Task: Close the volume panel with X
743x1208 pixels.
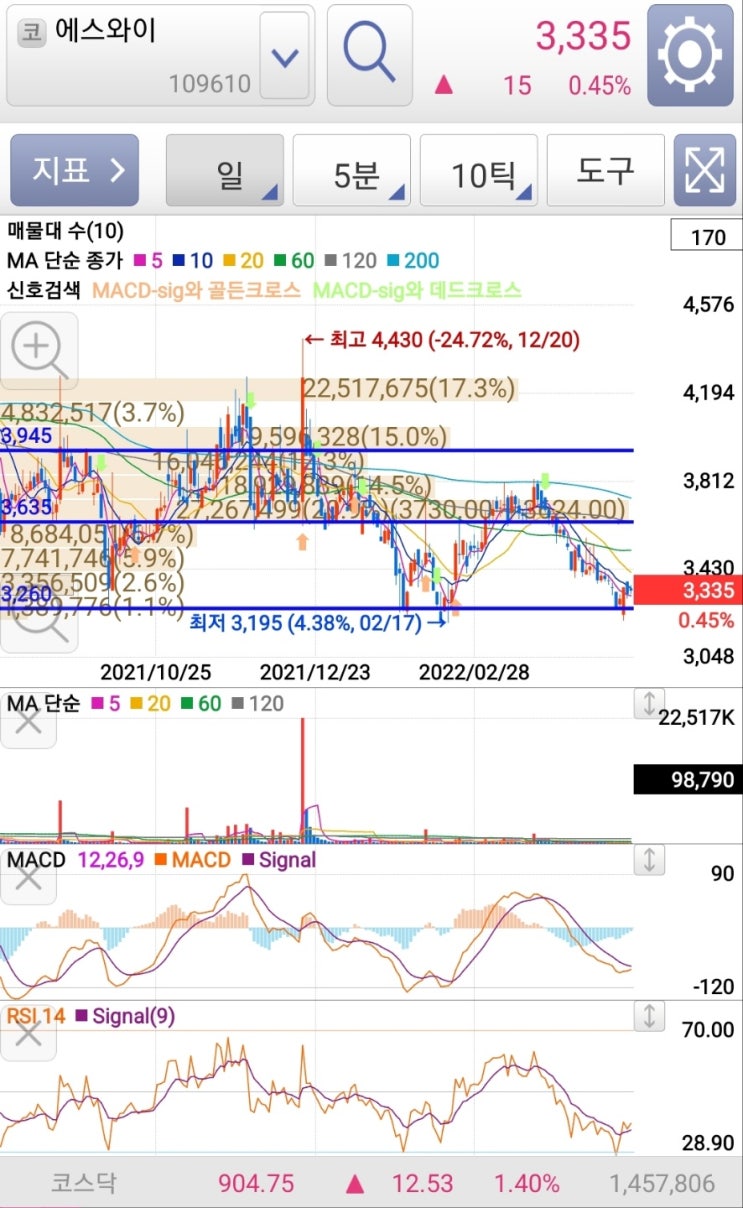Action: [28, 720]
